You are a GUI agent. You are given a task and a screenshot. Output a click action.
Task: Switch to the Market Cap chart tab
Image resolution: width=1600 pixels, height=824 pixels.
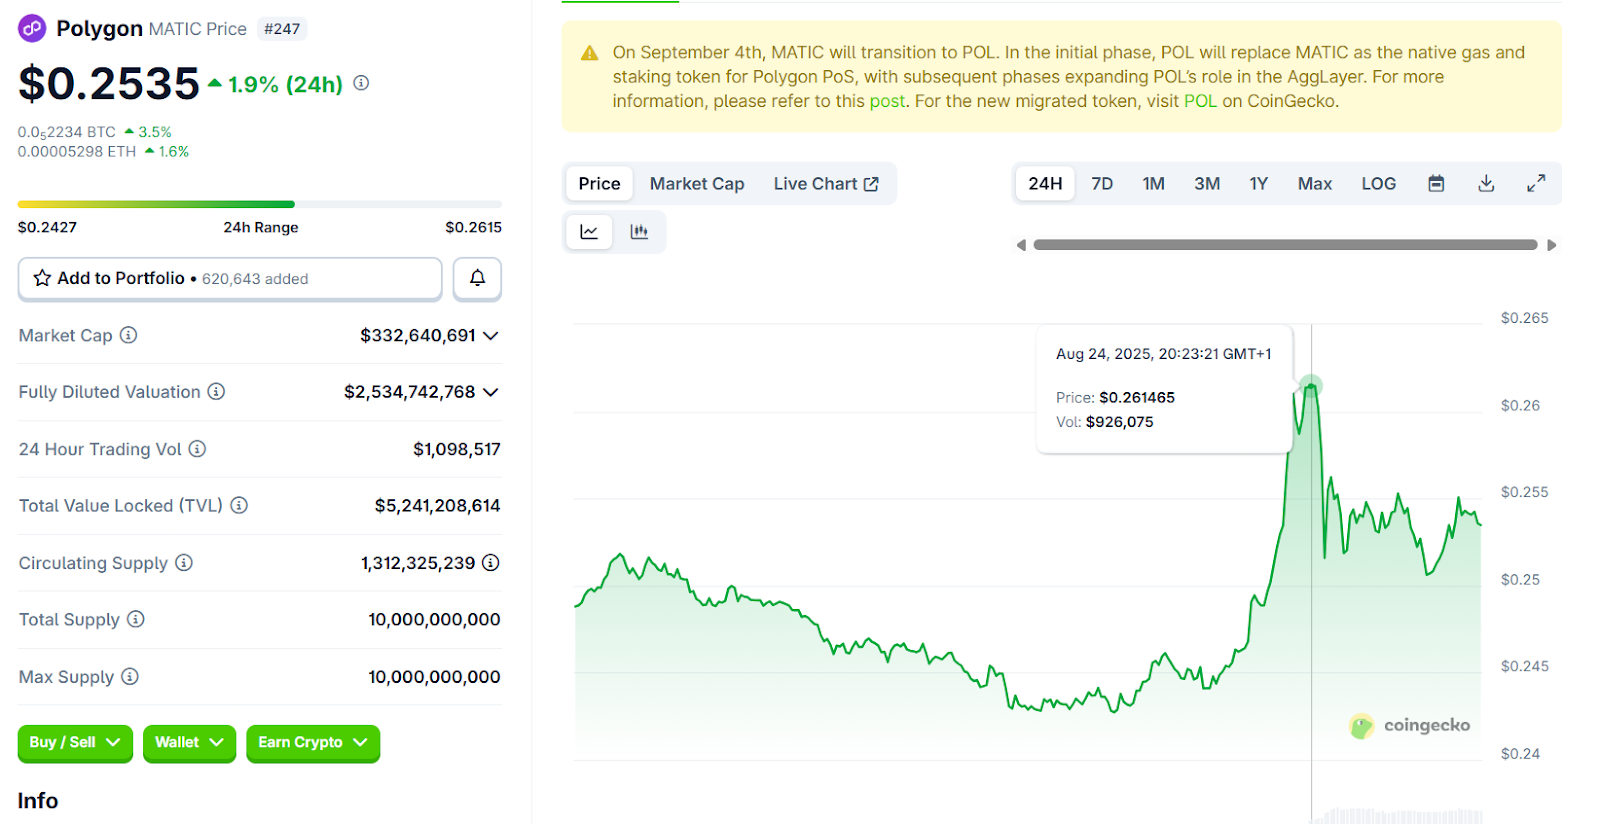697,184
